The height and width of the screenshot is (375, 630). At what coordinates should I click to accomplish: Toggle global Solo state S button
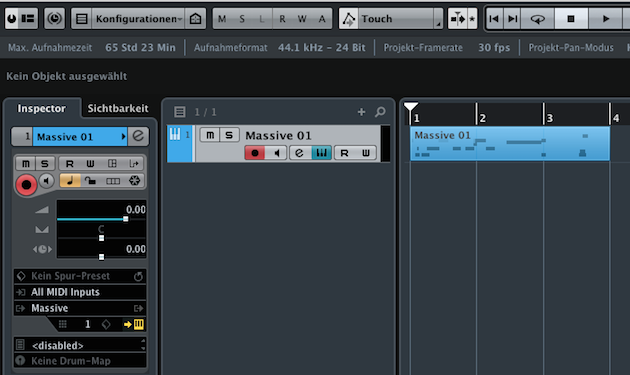(x=242, y=18)
